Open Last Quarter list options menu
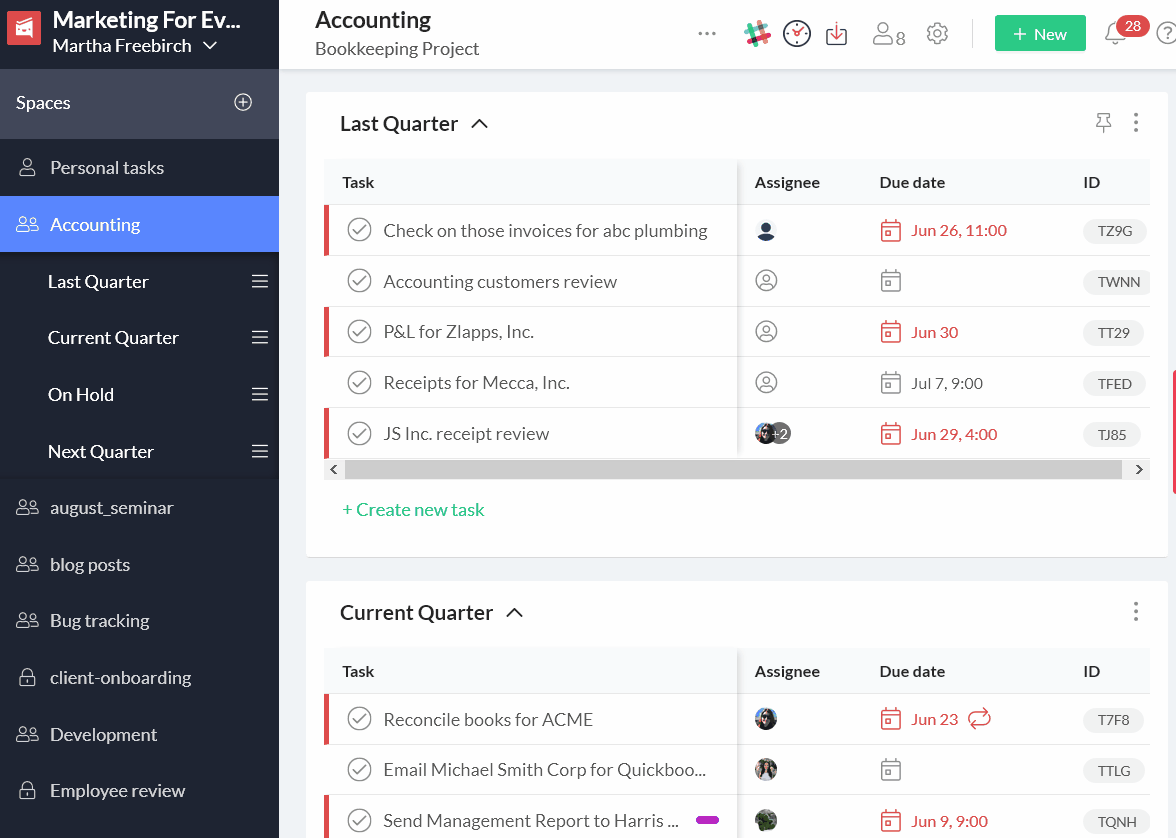Image resolution: width=1176 pixels, height=838 pixels. [1136, 123]
